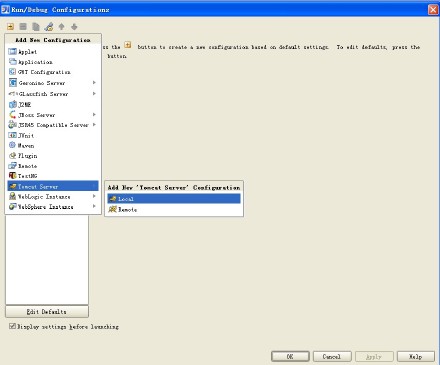Toggle Display settings before launching checkbox

click(12, 326)
